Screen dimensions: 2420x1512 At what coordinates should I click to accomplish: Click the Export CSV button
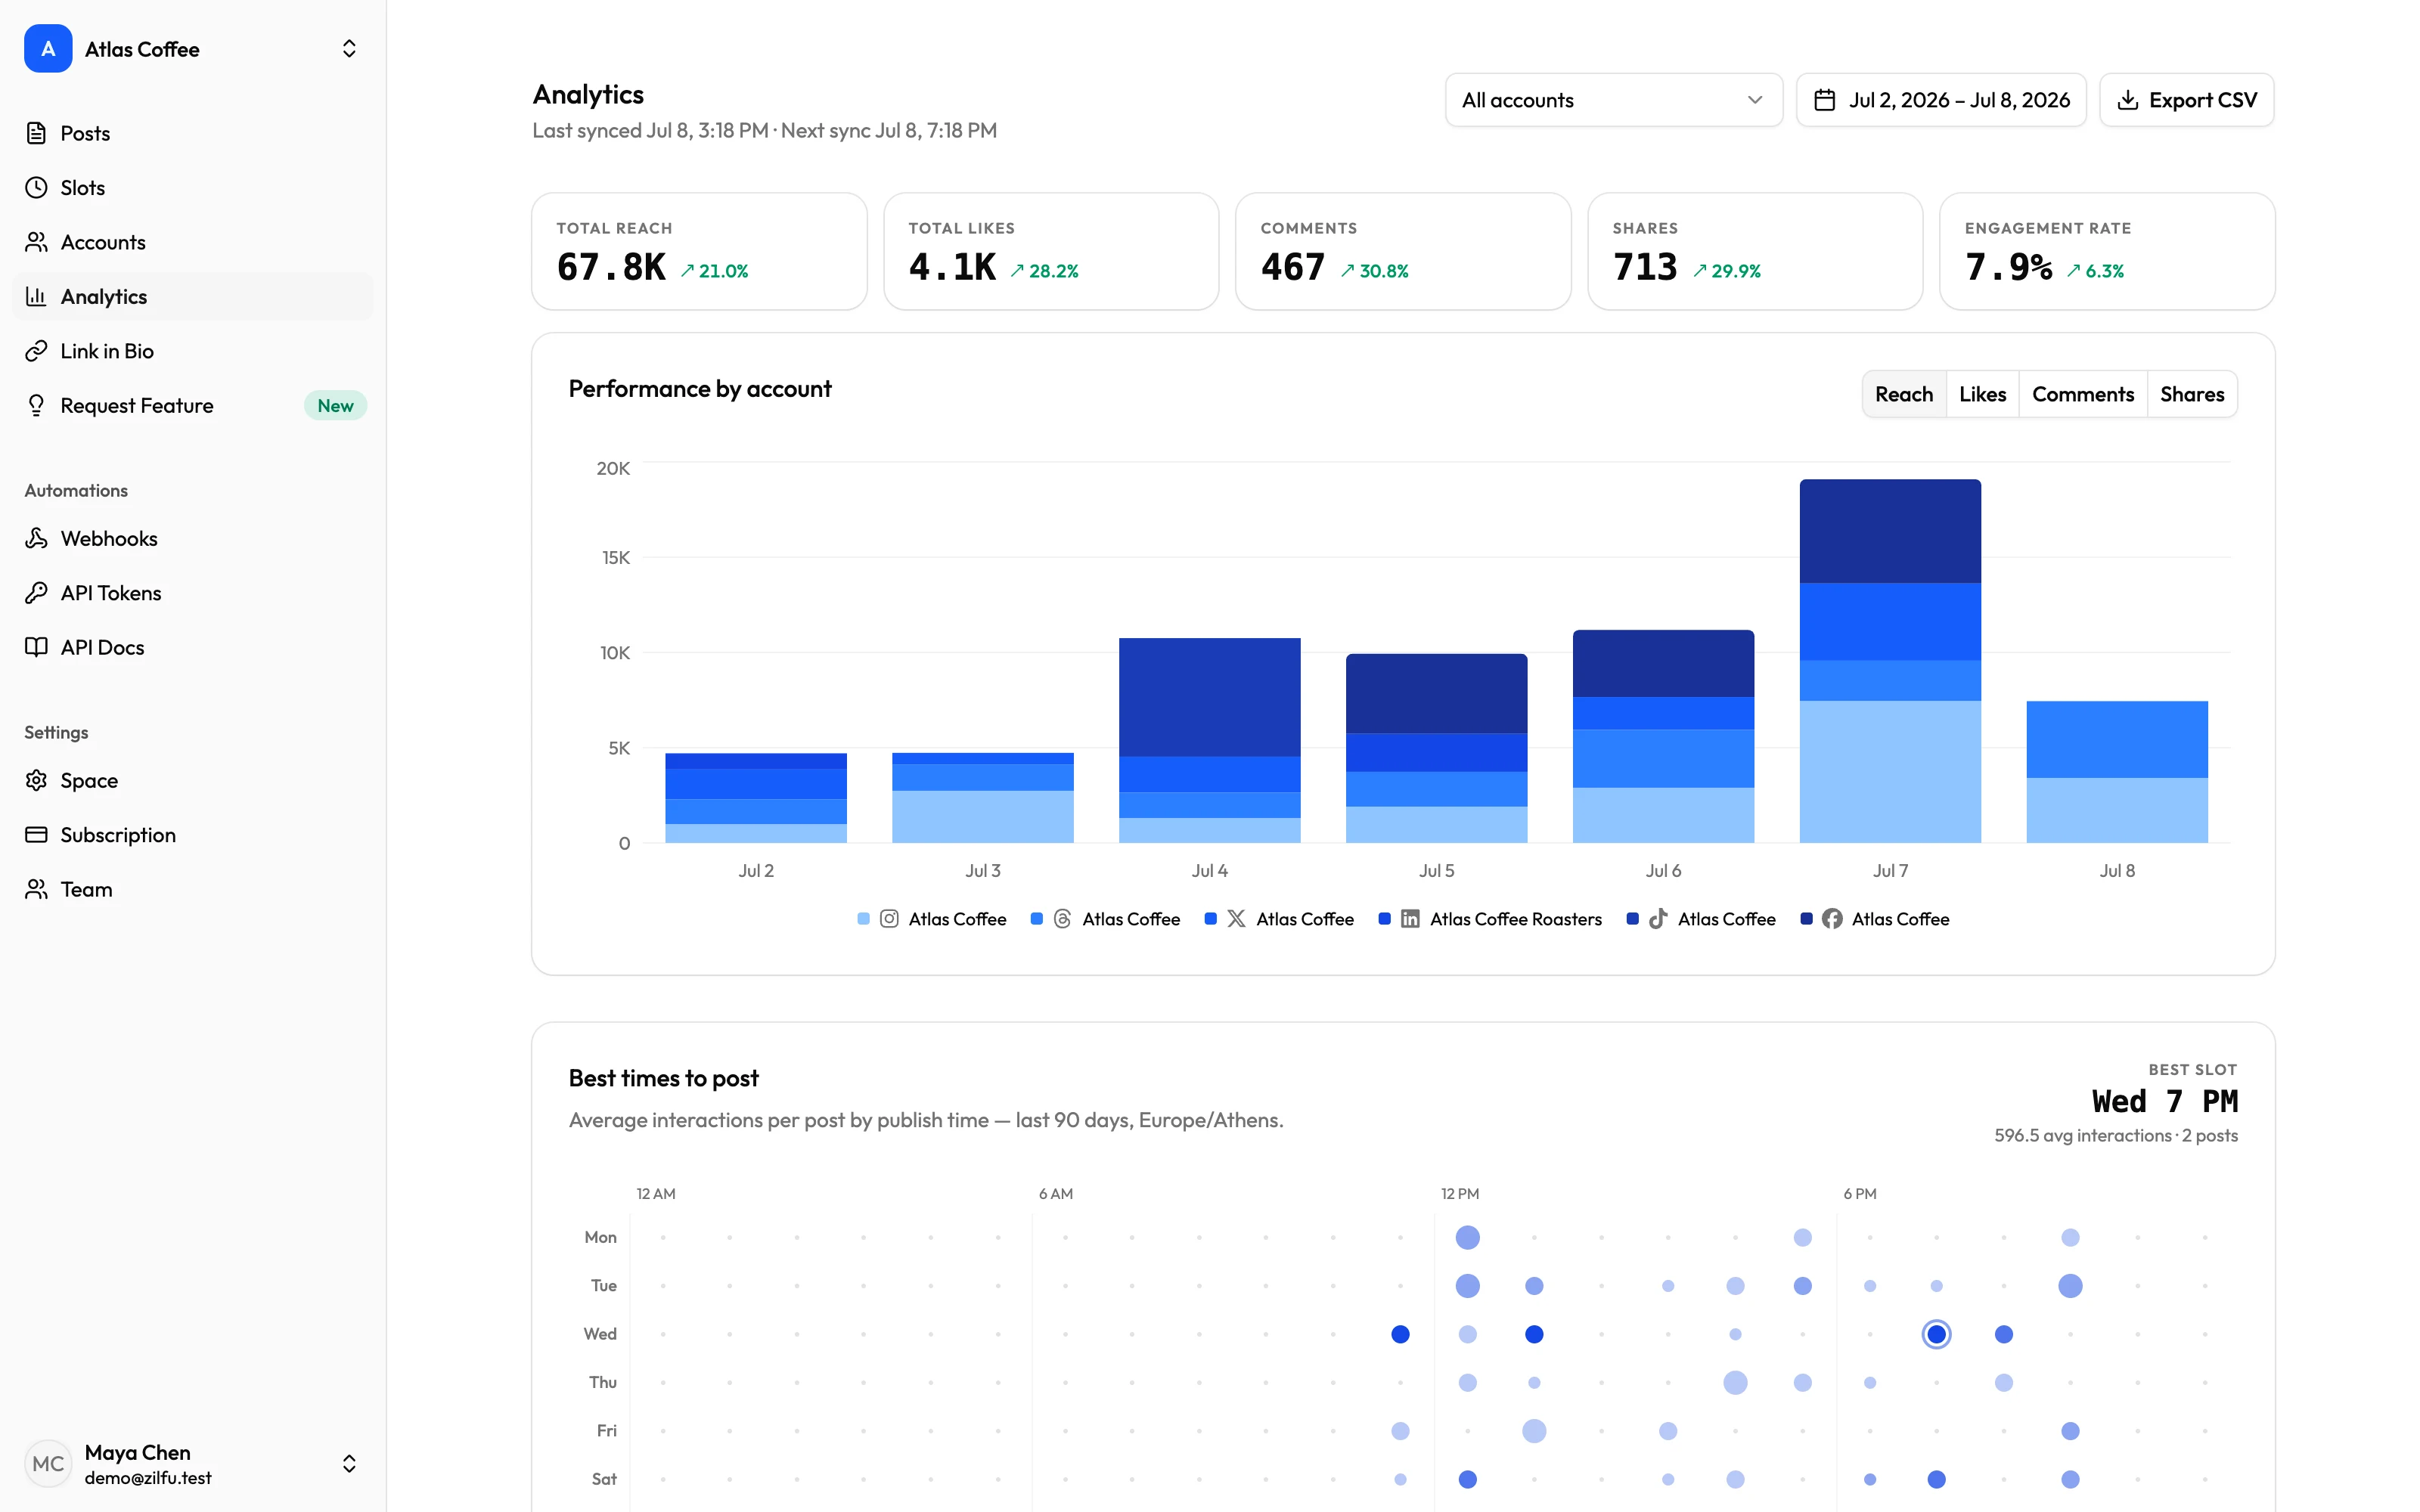(x=2186, y=100)
